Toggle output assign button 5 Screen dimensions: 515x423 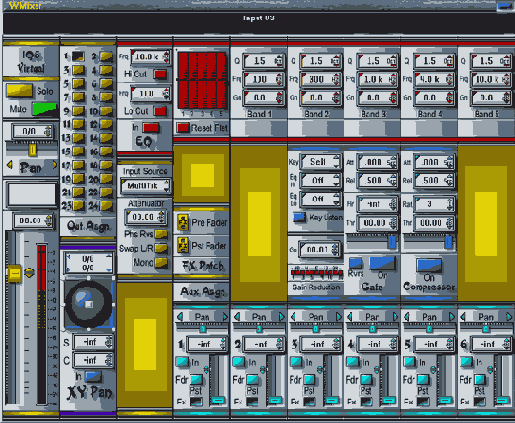pyautogui.click(x=78, y=83)
